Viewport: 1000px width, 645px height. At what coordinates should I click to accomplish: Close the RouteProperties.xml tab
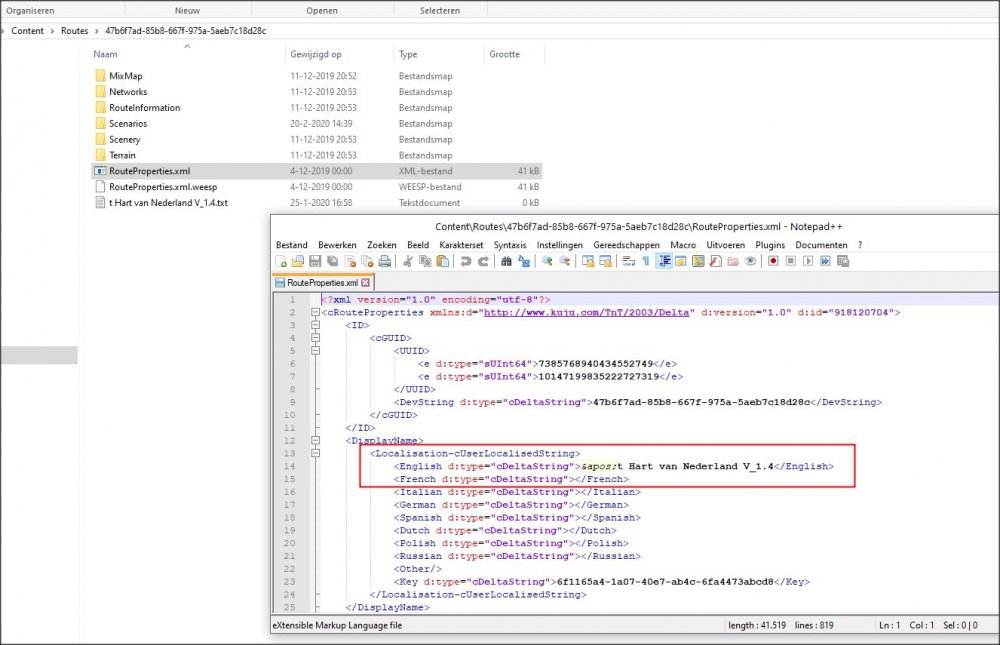(364, 283)
